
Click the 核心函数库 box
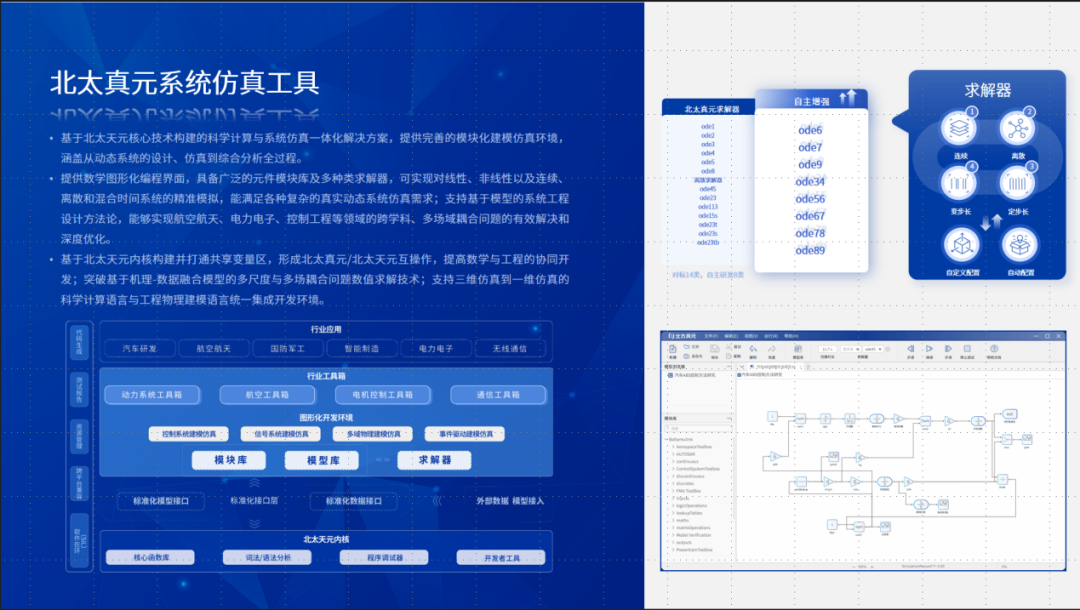point(151,558)
